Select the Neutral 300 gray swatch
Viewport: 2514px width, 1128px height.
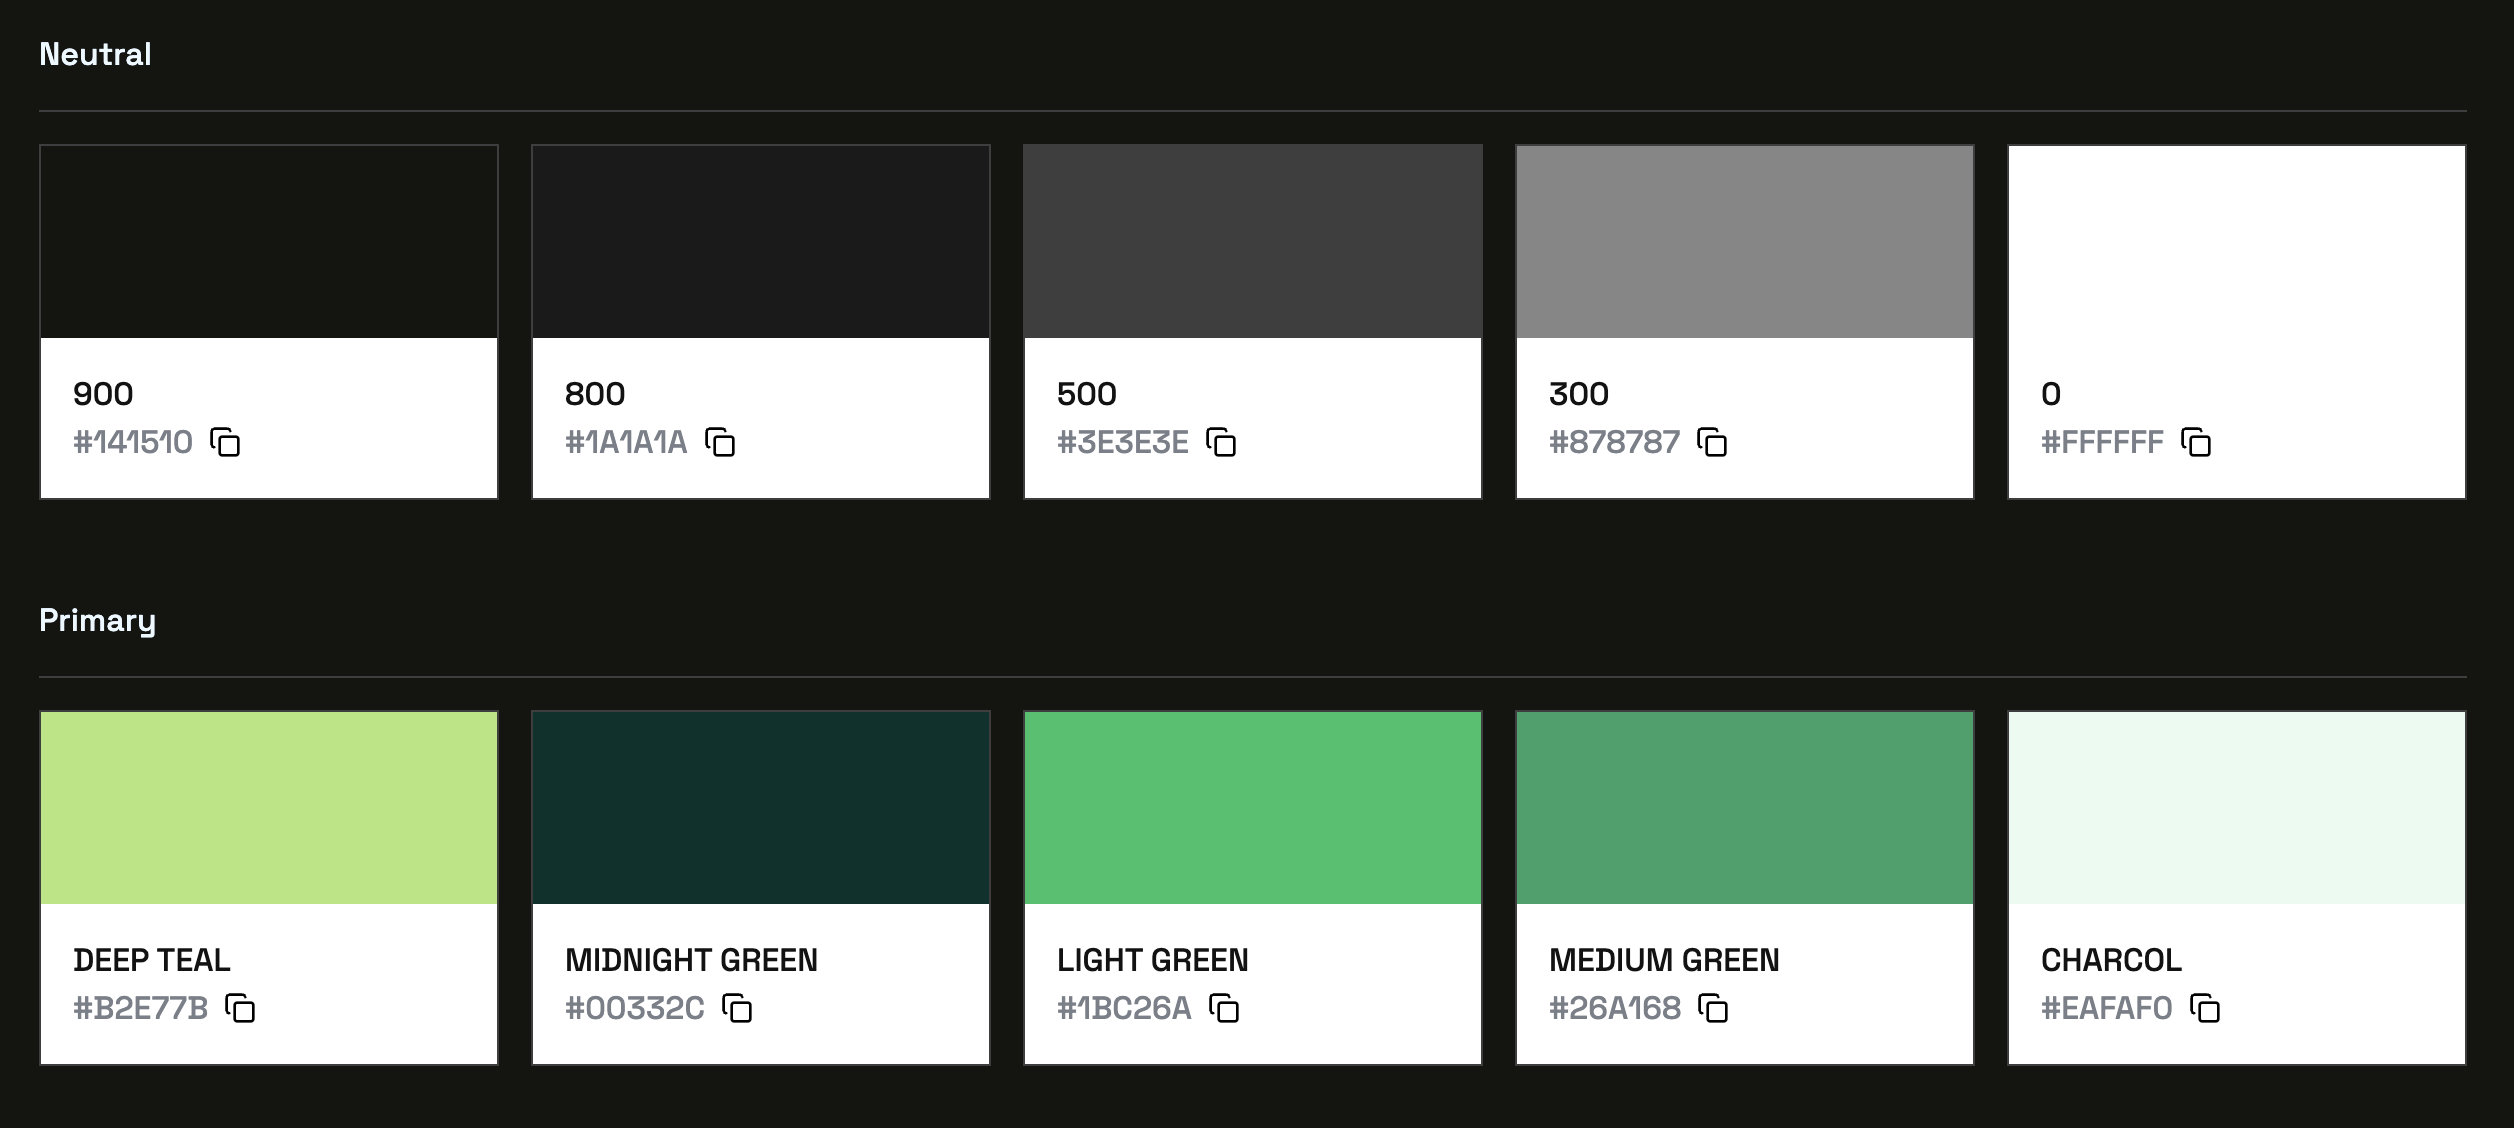point(1745,242)
